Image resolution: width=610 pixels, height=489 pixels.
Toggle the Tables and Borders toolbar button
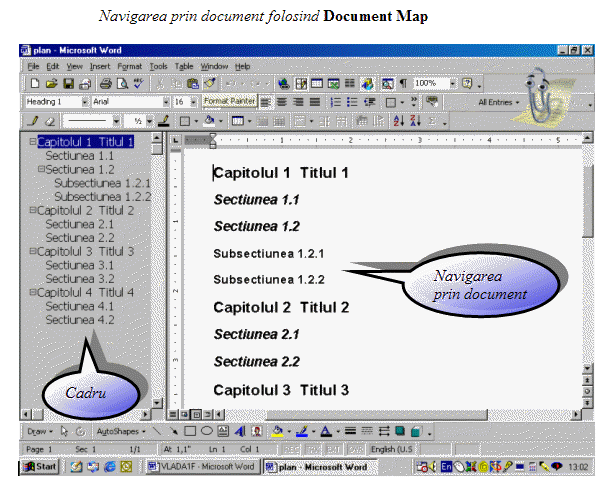click(x=300, y=83)
